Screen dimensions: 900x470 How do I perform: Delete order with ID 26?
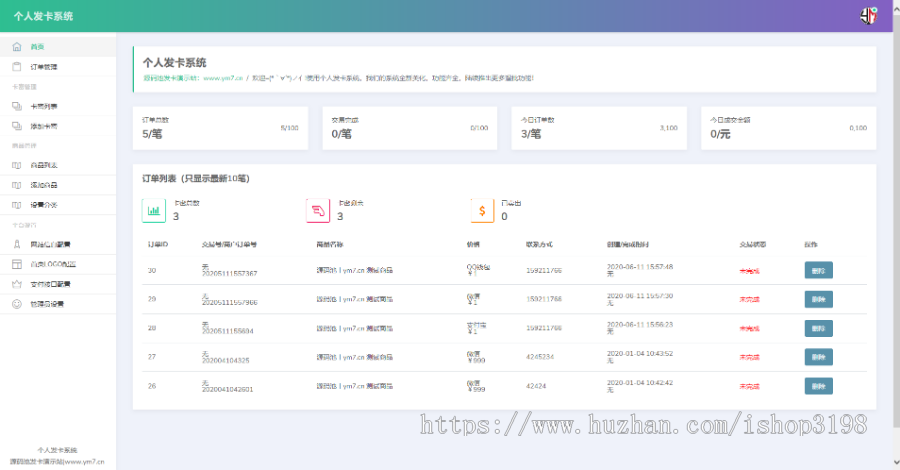coord(818,386)
